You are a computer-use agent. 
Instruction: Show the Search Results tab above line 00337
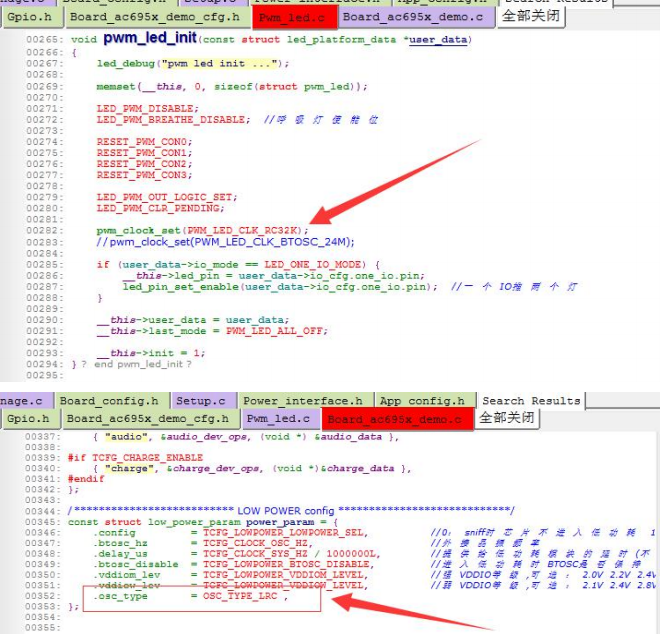pos(531,401)
